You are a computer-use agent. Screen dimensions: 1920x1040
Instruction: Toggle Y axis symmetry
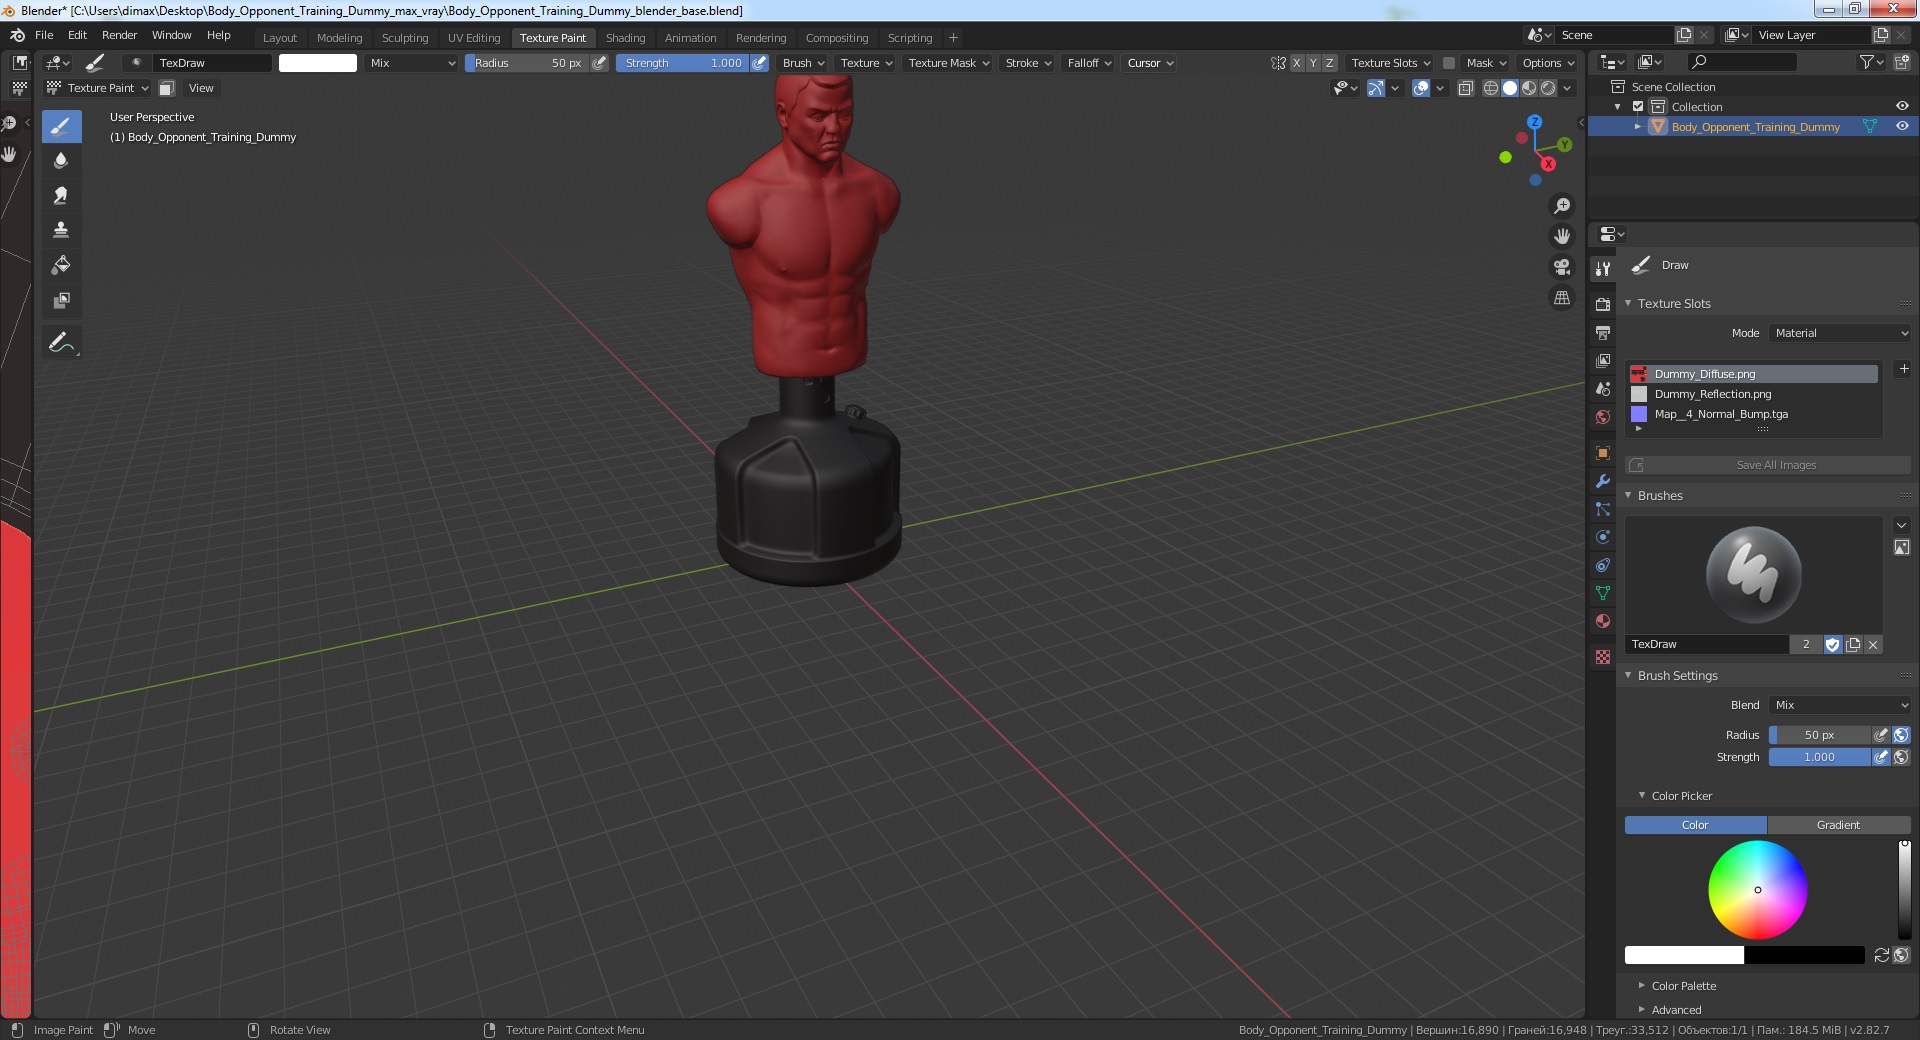point(1313,63)
